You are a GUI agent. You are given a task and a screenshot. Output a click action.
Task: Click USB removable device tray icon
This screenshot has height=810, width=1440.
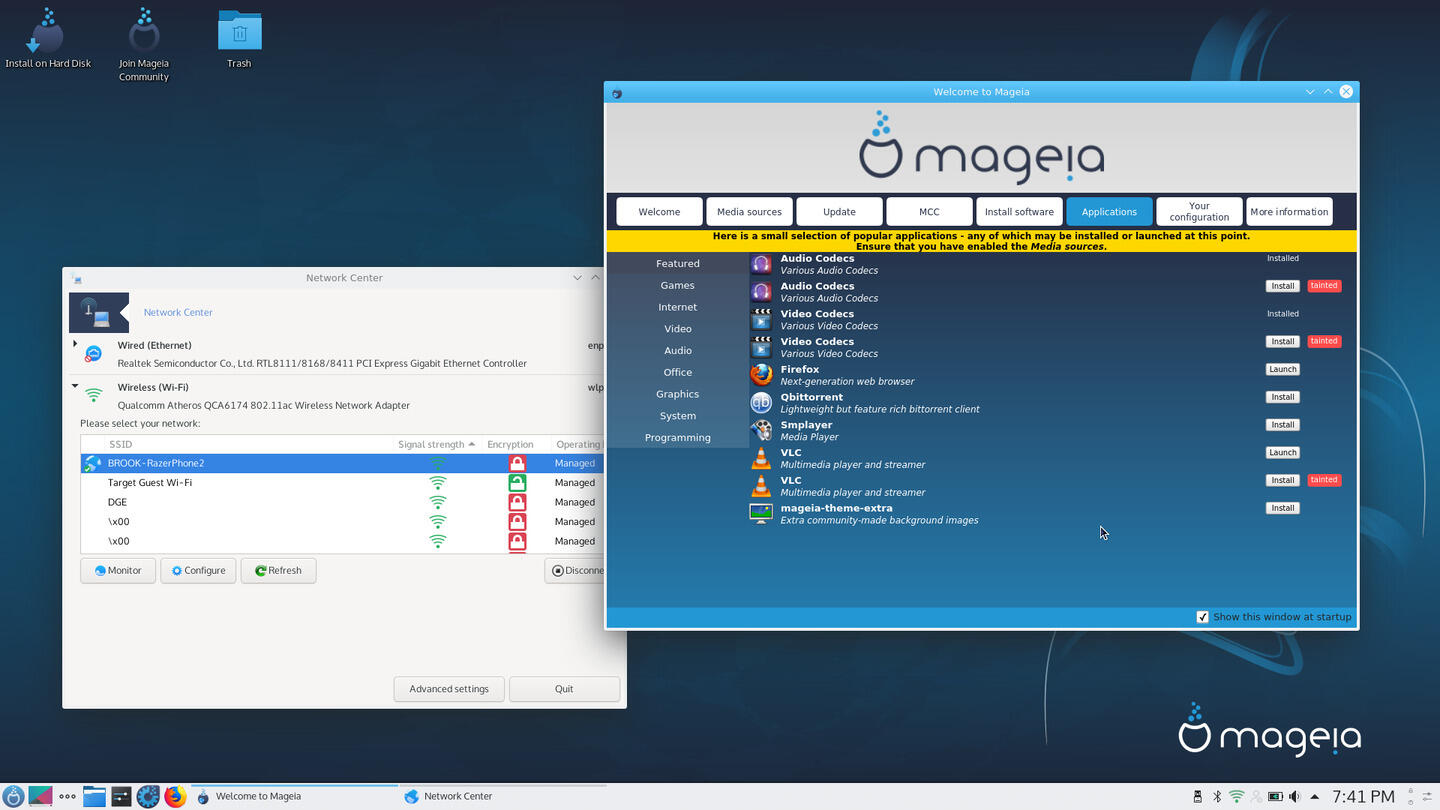1198,796
